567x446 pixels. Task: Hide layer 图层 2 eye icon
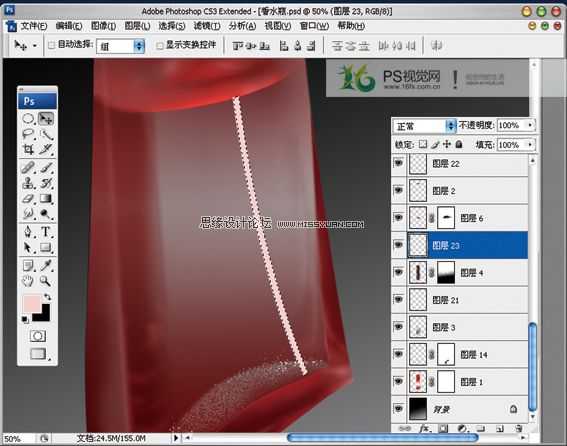point(398,191)
